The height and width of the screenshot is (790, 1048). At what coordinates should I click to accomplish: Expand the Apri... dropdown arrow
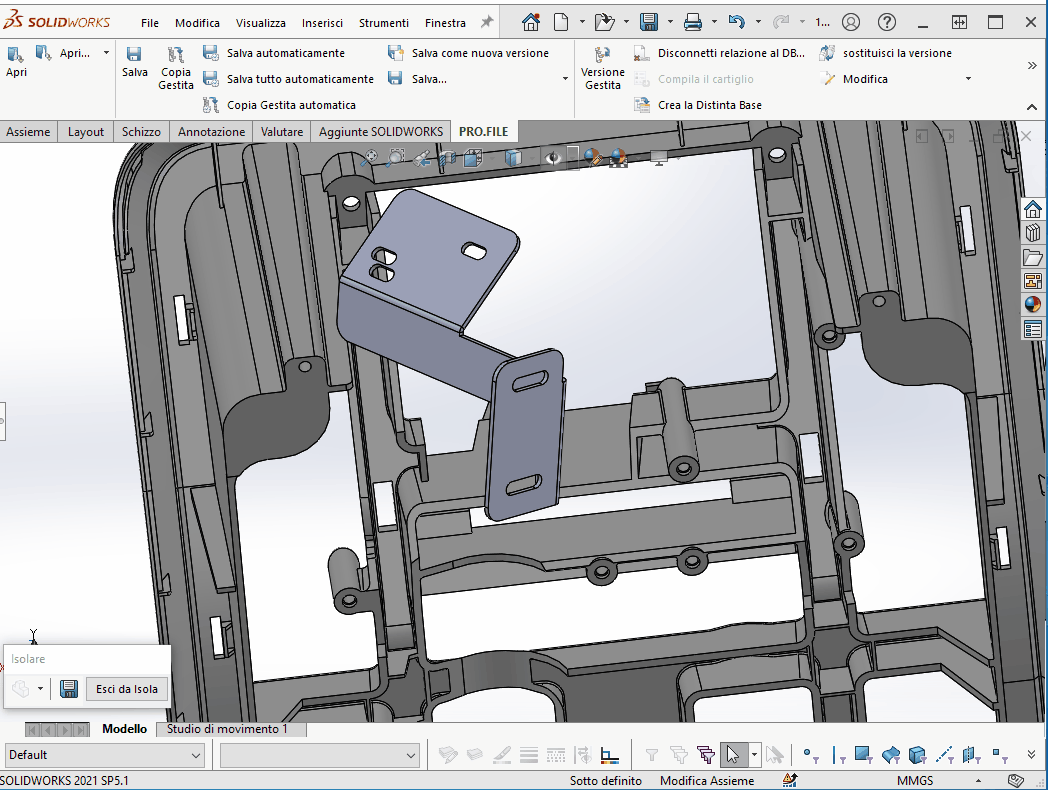106,53
